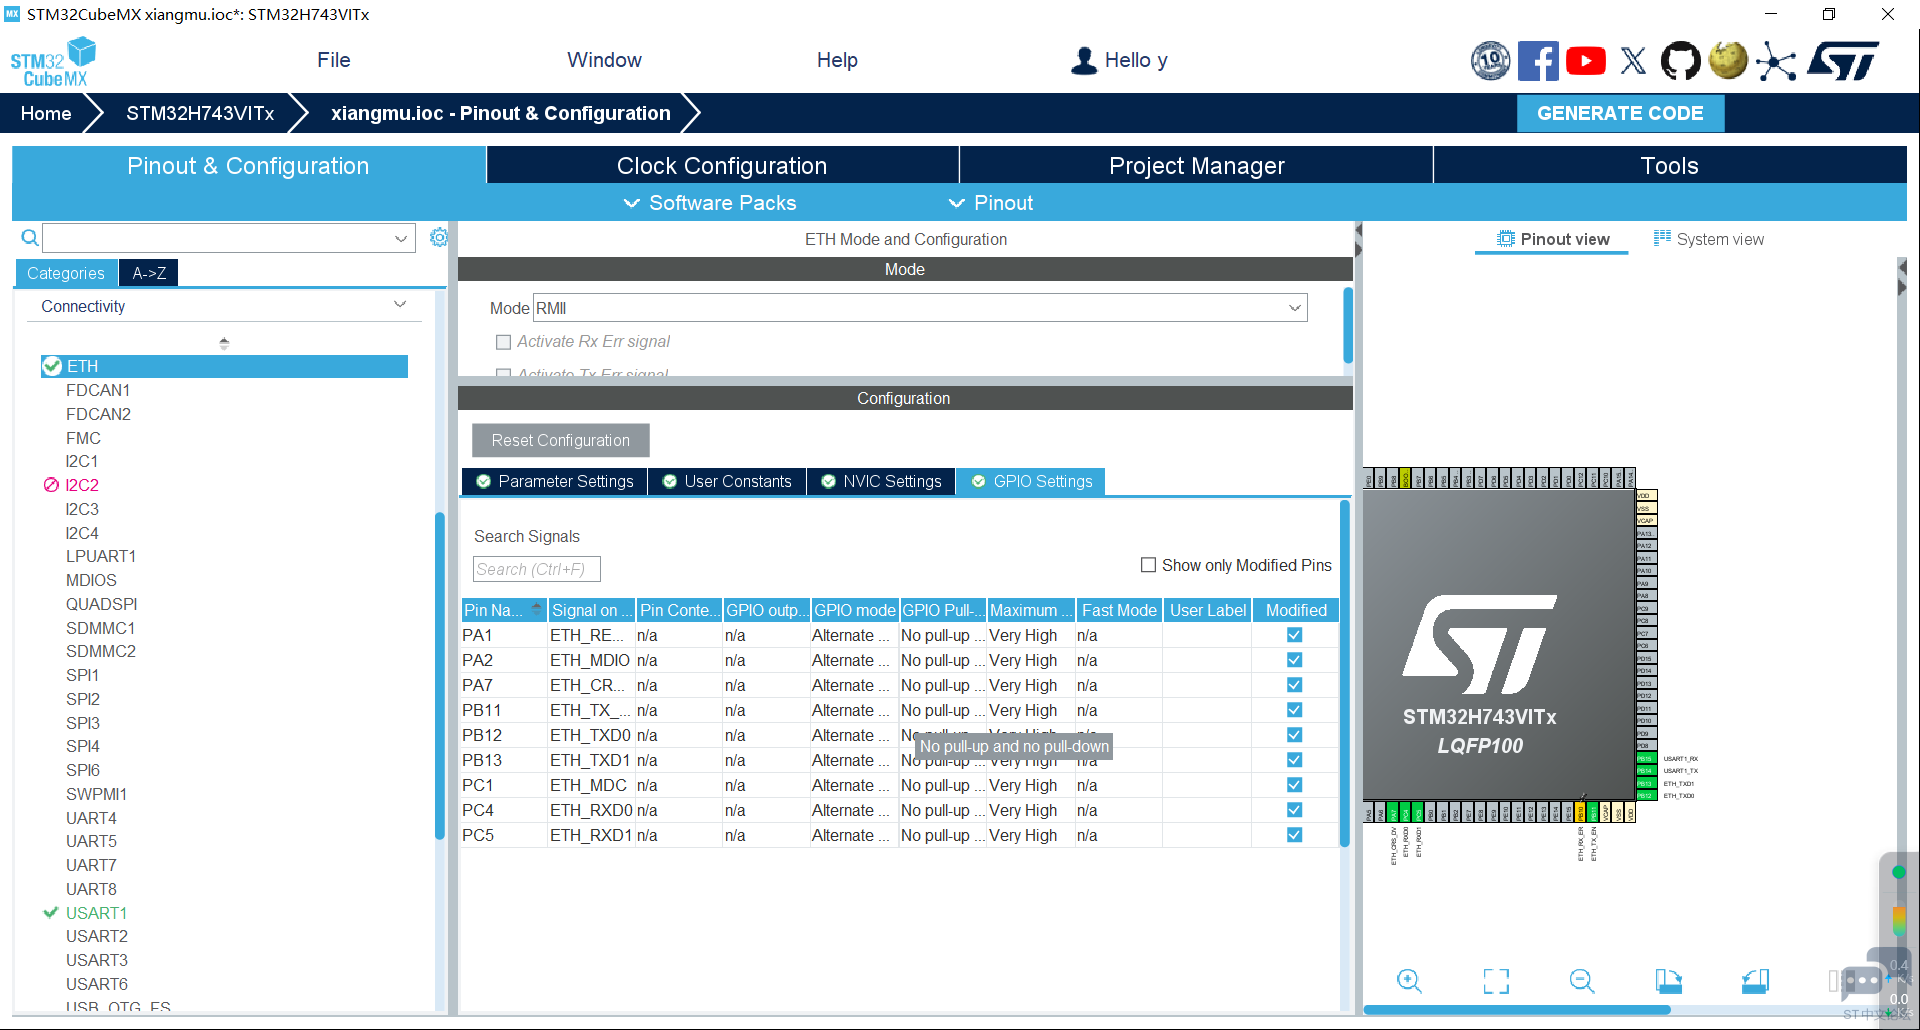
Task: Click the Reset Configuration button
Action: point(560,441)
